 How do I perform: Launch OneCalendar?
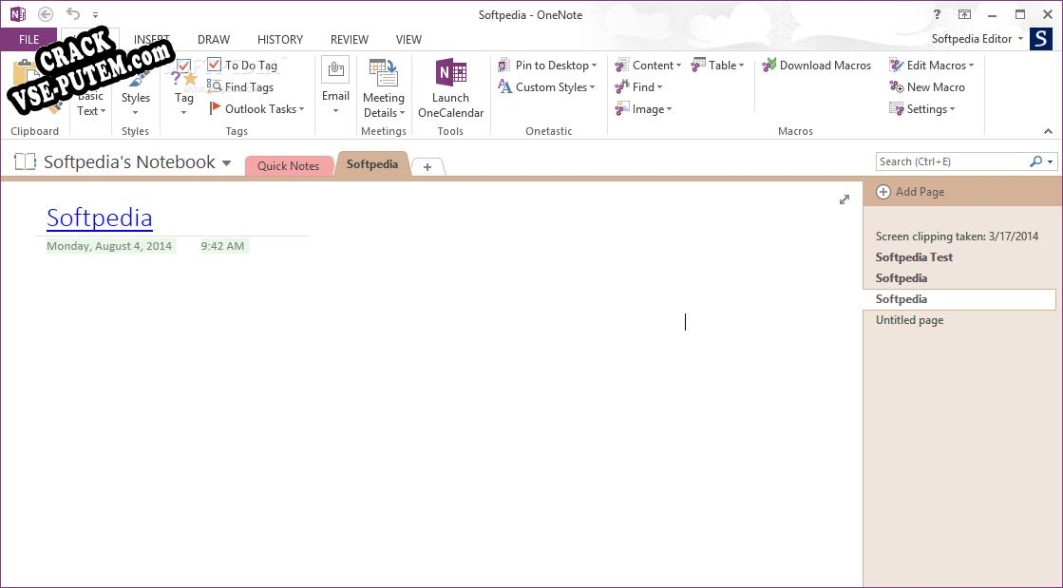[451, 88]
